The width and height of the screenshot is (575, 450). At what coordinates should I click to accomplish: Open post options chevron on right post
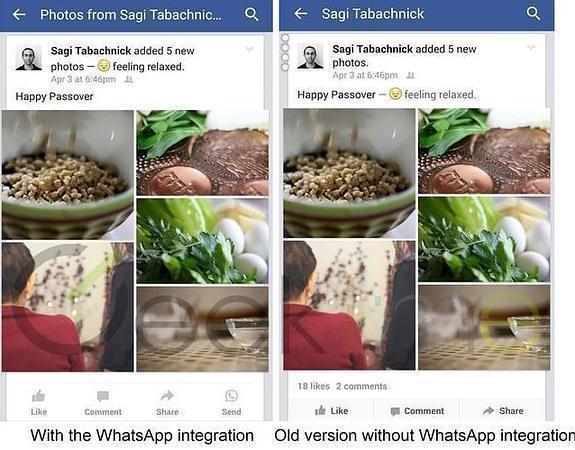click(x=531, y=47)
